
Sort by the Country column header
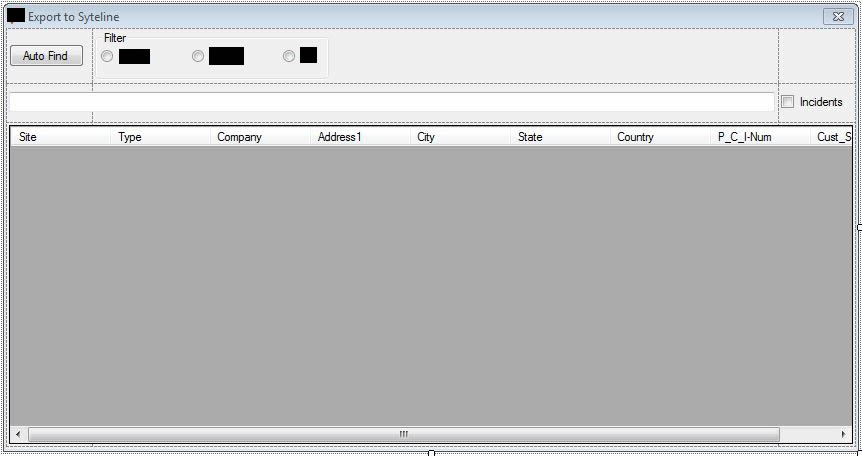[x=661, y=137]
